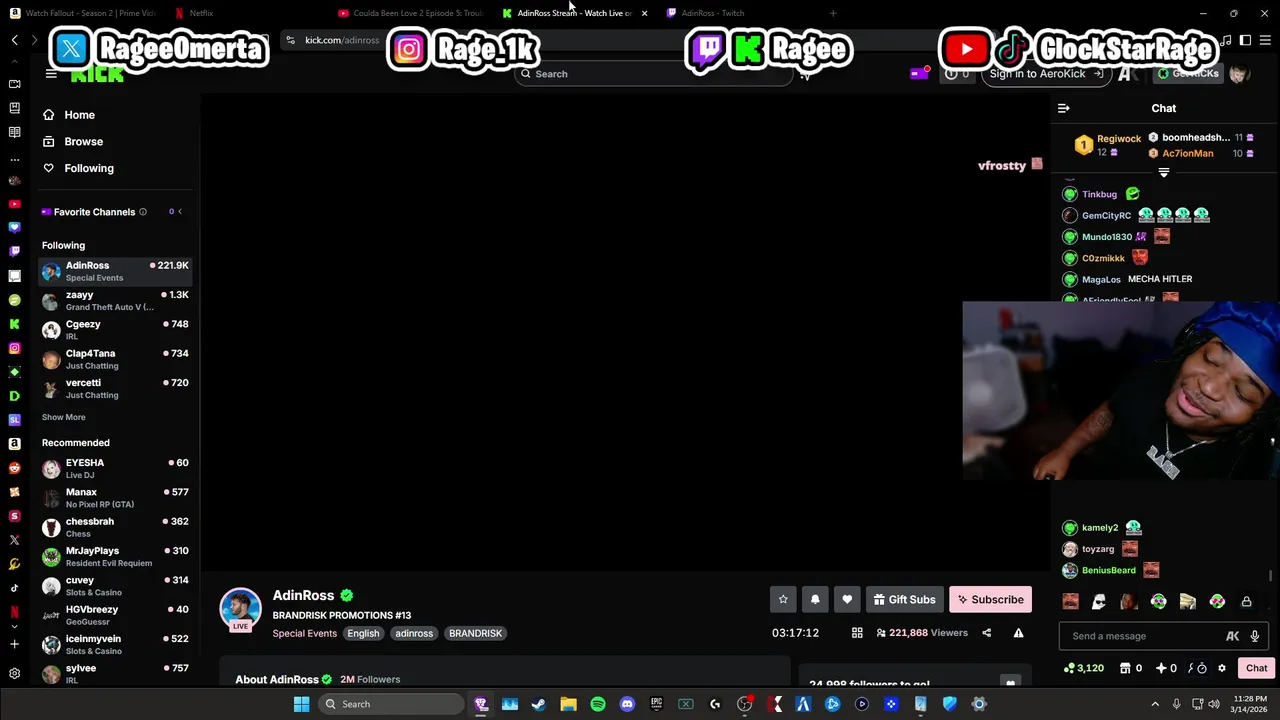Click Sign in to AeroKick
This screenshot has width=1280, height=720.
tap(1046, 74)
